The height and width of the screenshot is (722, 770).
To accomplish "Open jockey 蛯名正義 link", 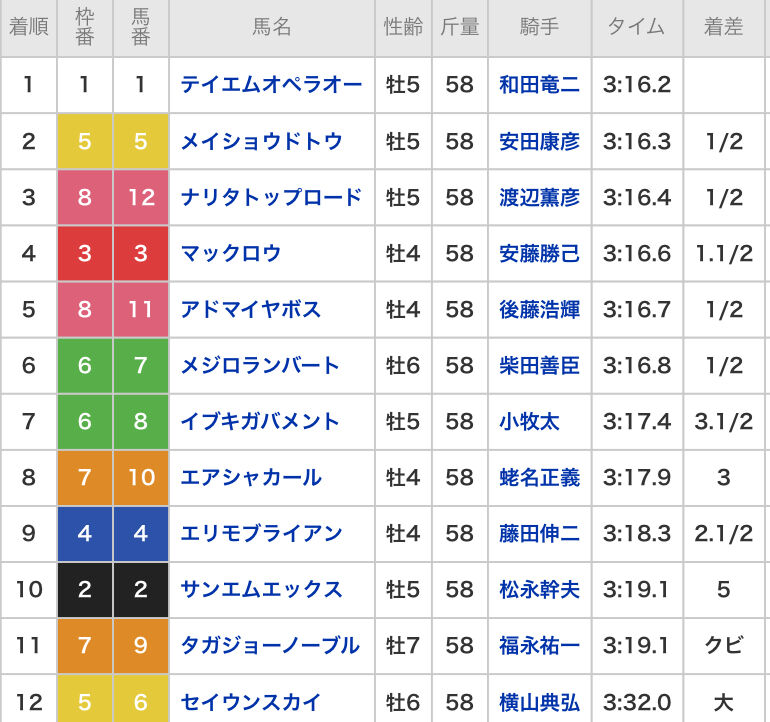I will (x=539, y=477).
